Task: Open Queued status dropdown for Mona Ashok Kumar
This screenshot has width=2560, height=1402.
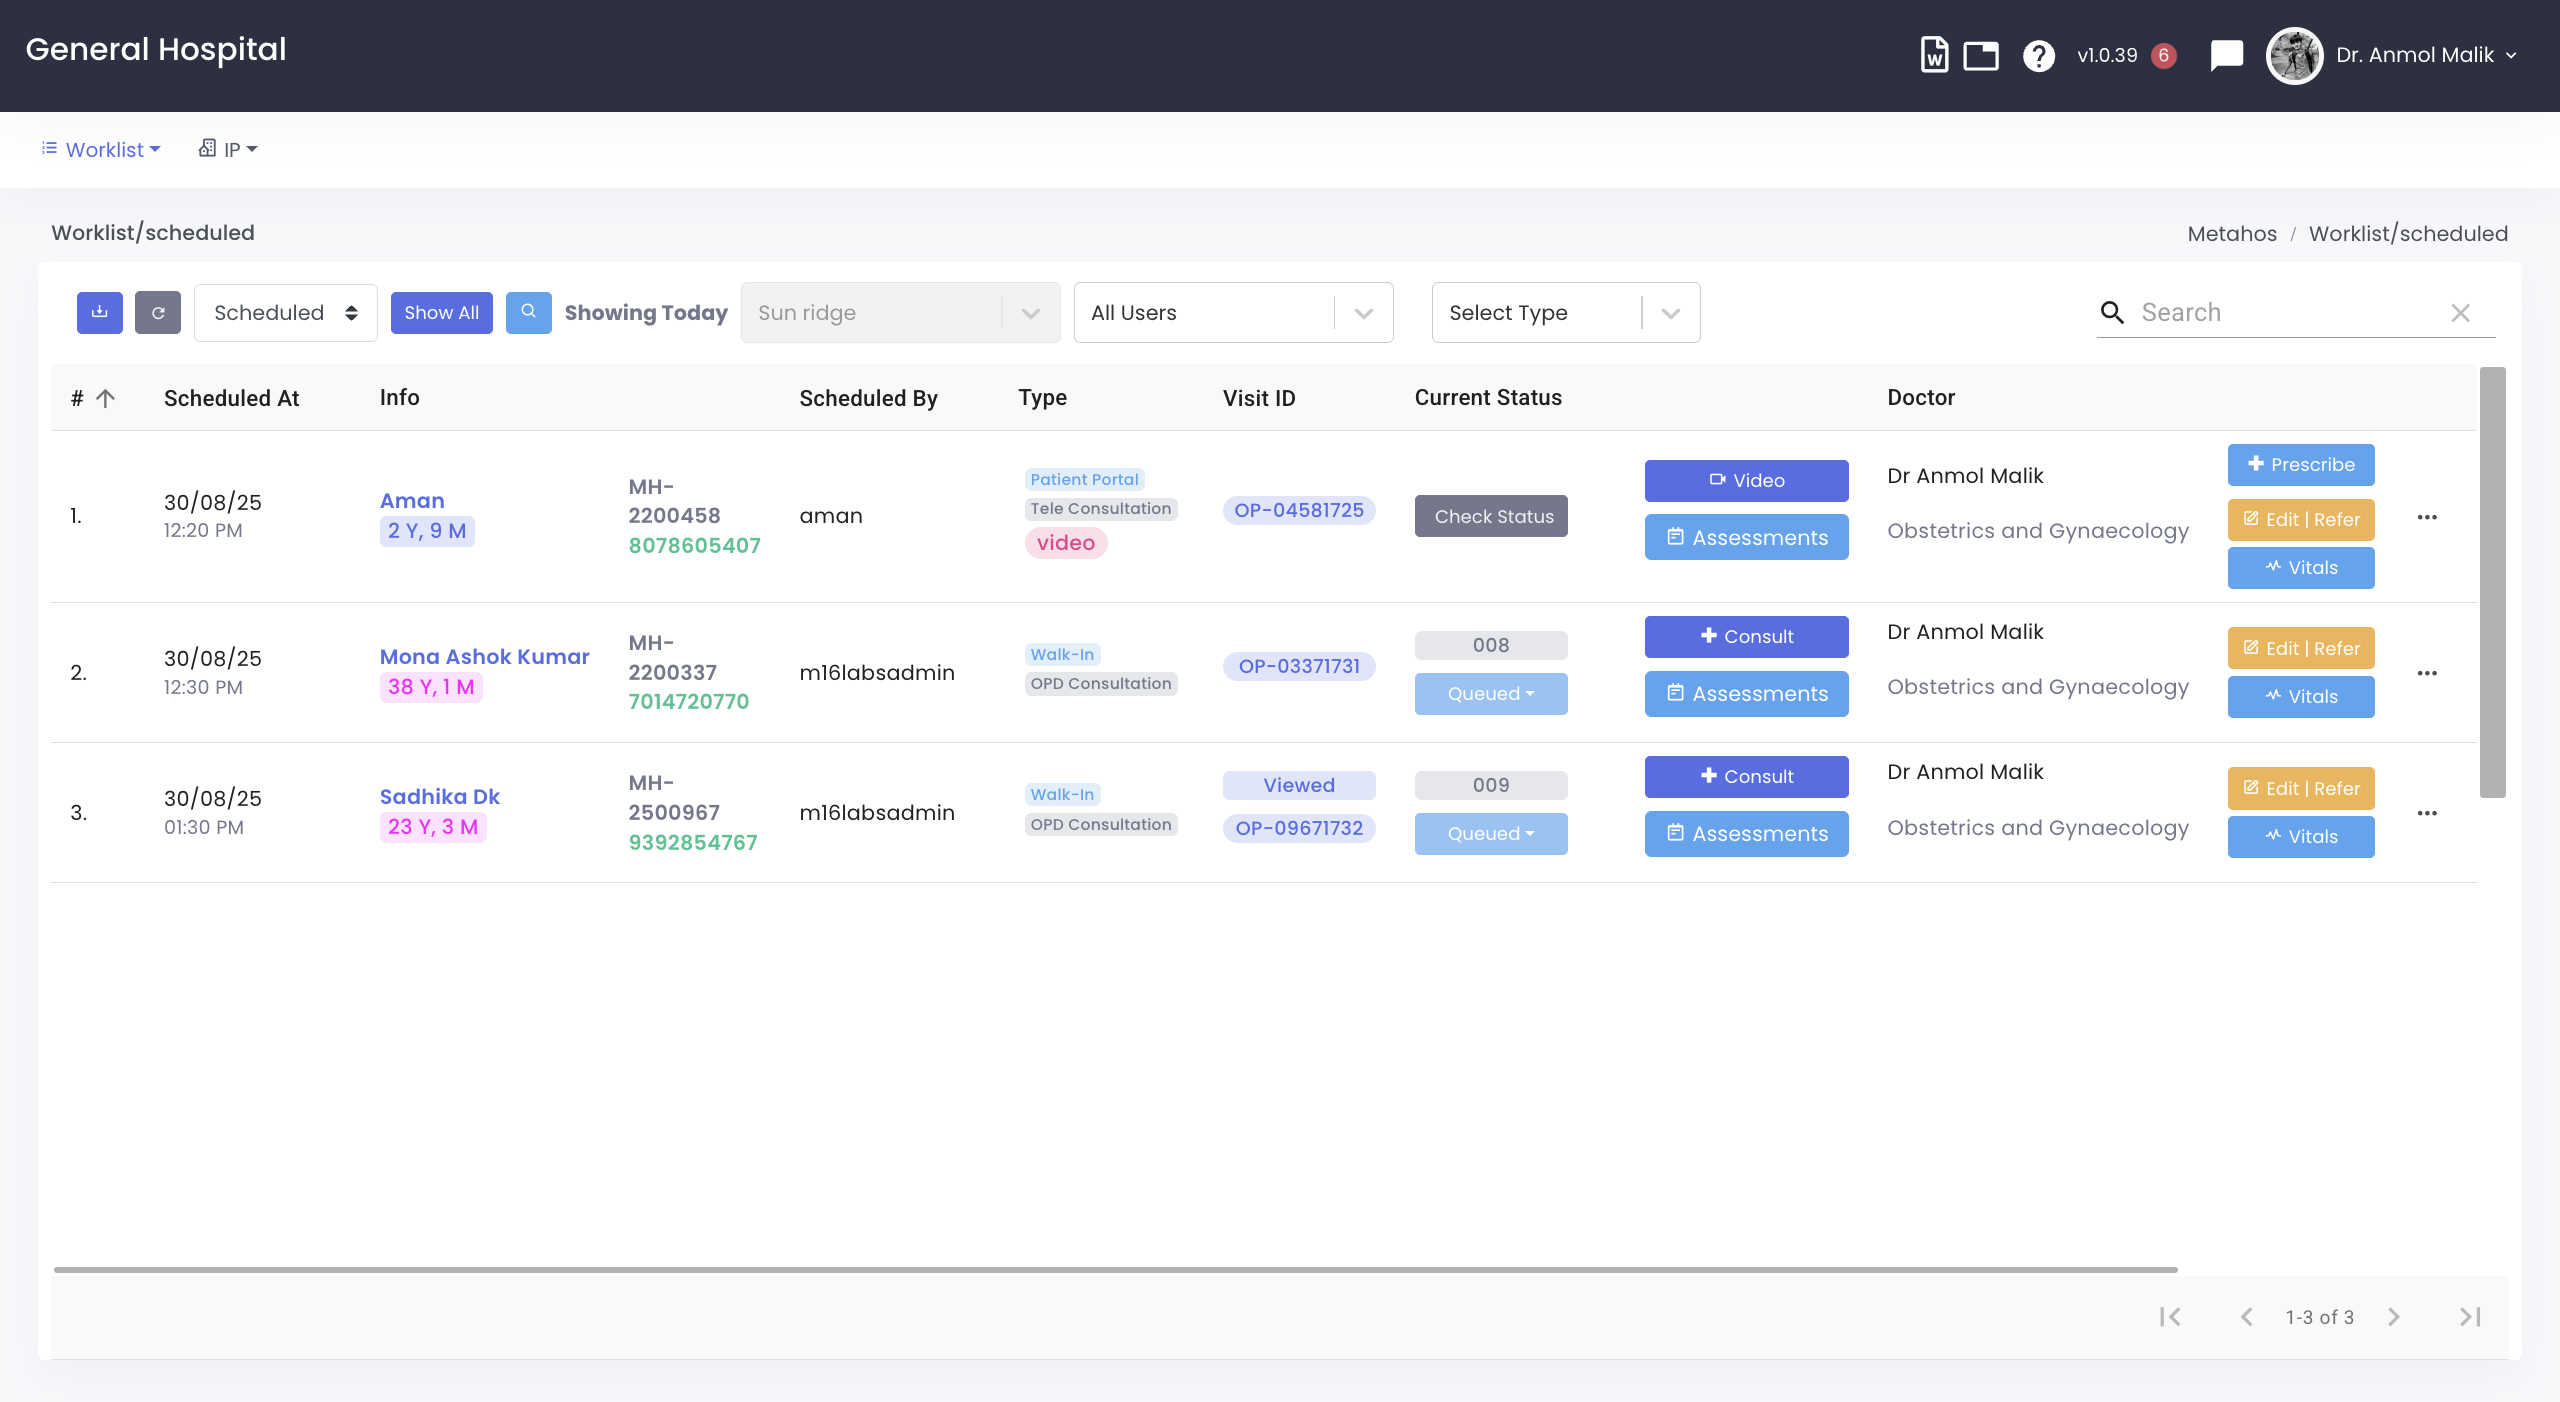Action: pos(1490,694)
